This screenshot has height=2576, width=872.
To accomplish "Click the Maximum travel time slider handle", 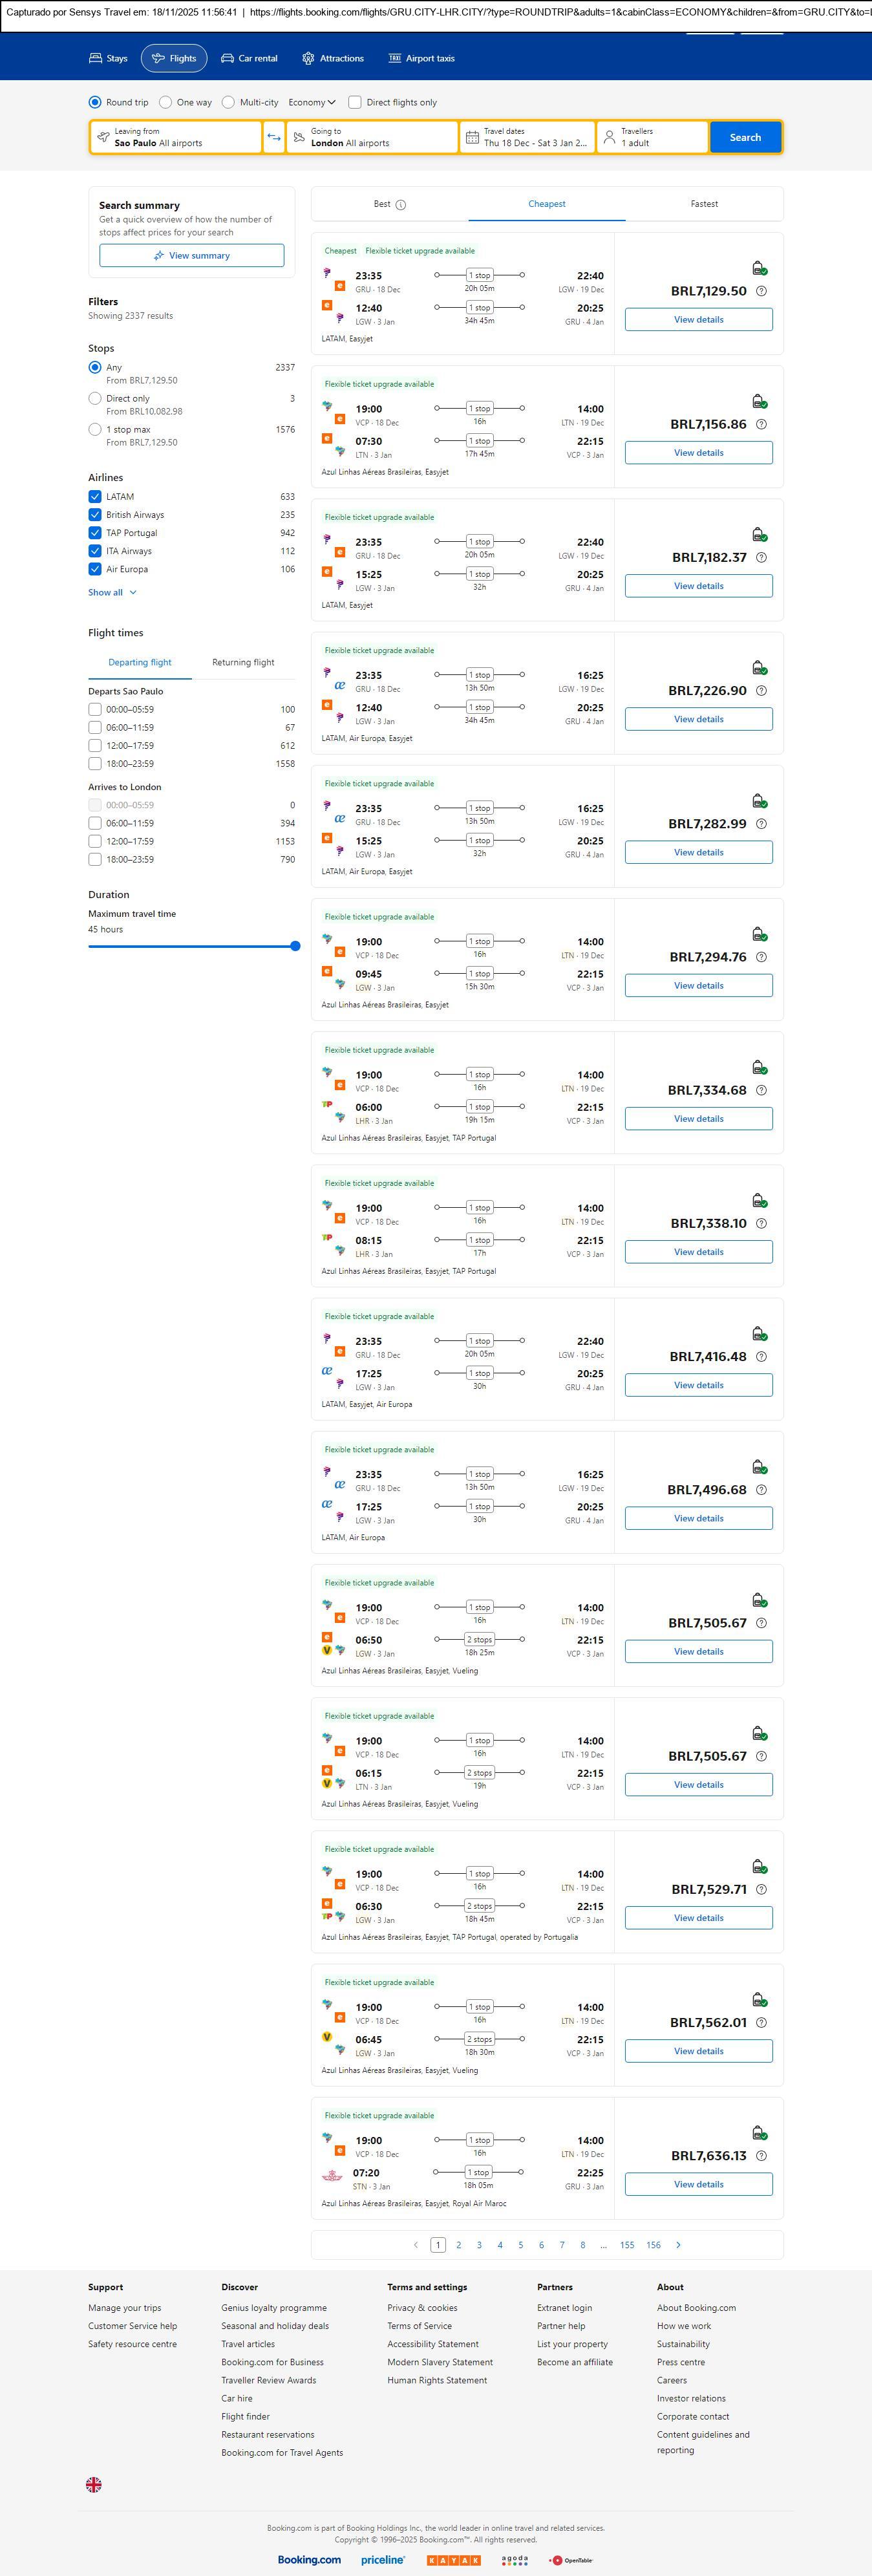I will [295, 946].
